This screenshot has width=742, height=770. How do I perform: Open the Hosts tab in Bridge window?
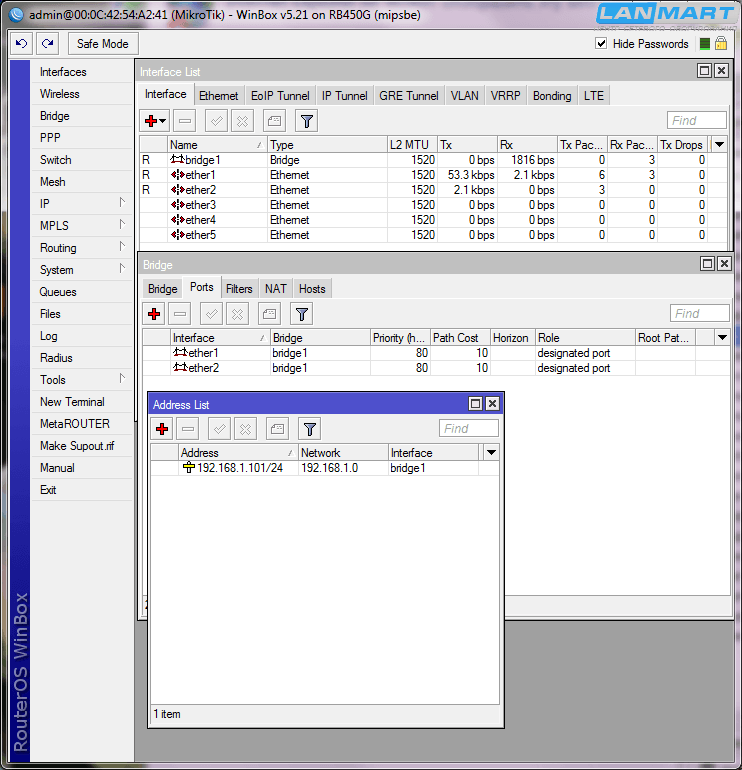312,289
